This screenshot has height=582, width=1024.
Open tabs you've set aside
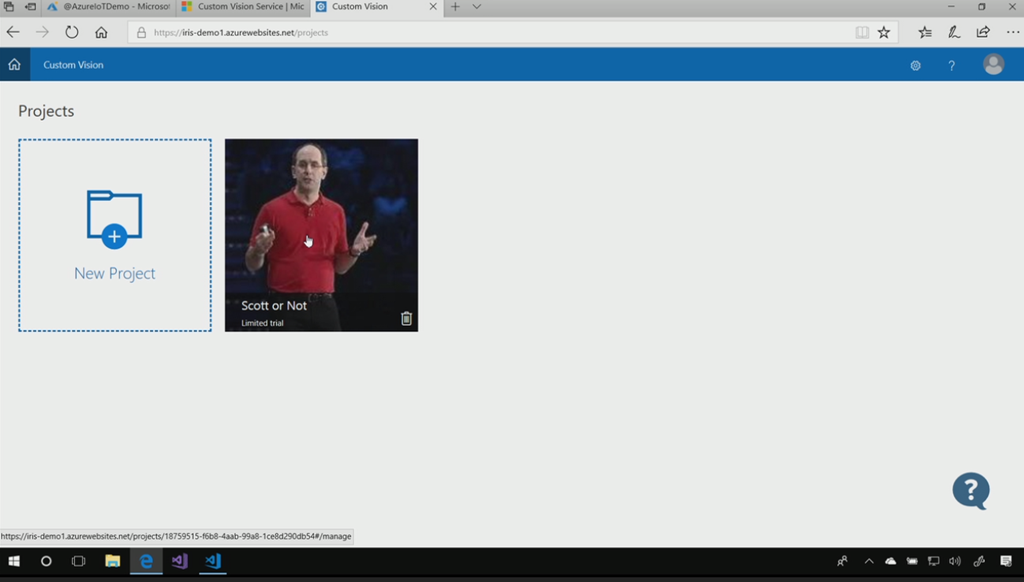[9, 7]
